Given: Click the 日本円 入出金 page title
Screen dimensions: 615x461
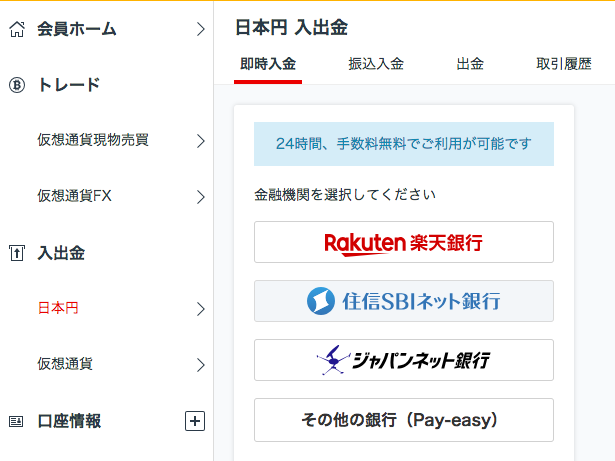Looking at the screenshot, I should [x=291, y=28].
